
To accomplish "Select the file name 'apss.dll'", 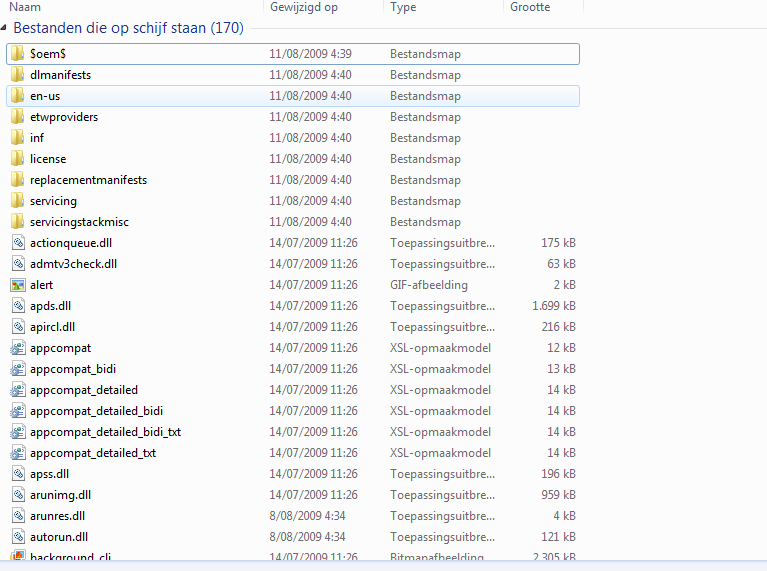I will point(49,474).
